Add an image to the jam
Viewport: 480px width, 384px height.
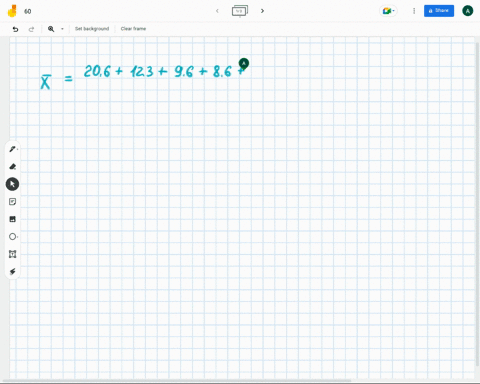click(13, 219)
